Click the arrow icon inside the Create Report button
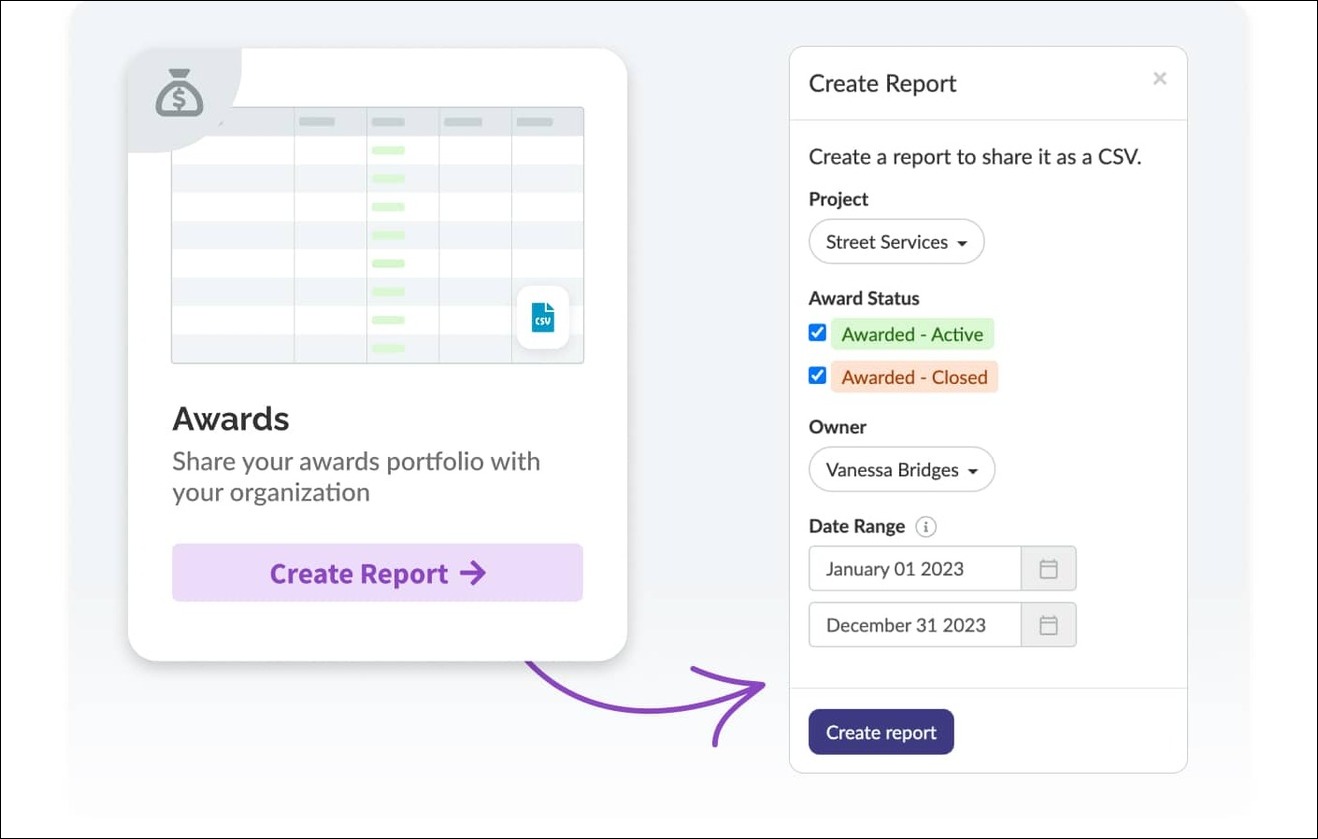 click(471, 572)
